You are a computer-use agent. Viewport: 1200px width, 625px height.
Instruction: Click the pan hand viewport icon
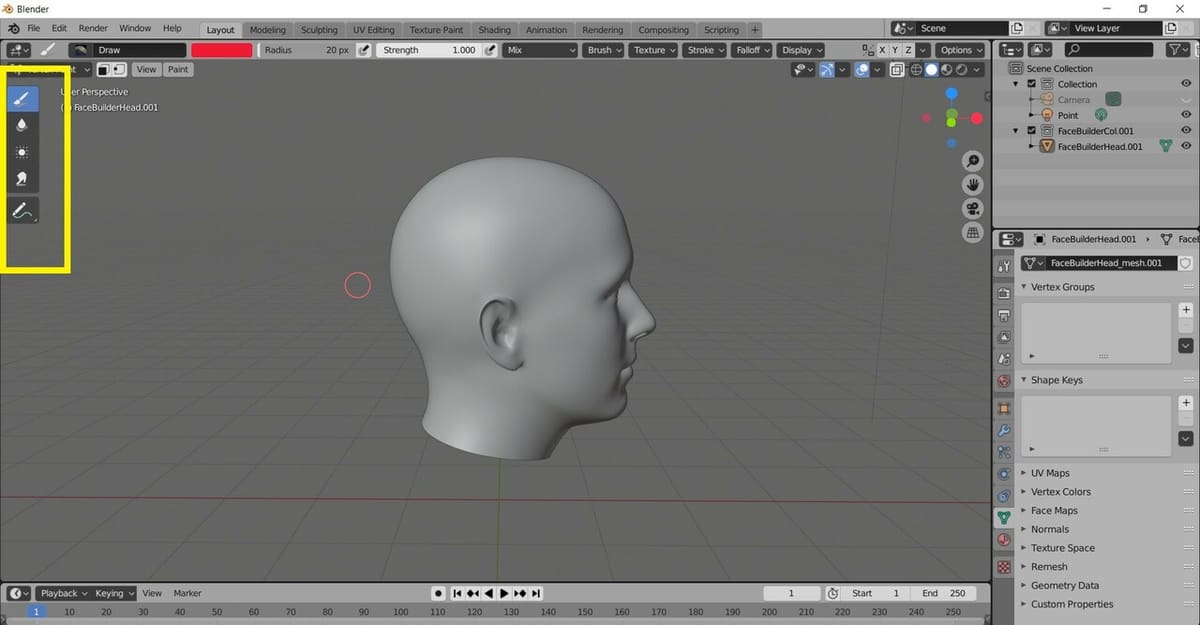(x=972, y=185)
